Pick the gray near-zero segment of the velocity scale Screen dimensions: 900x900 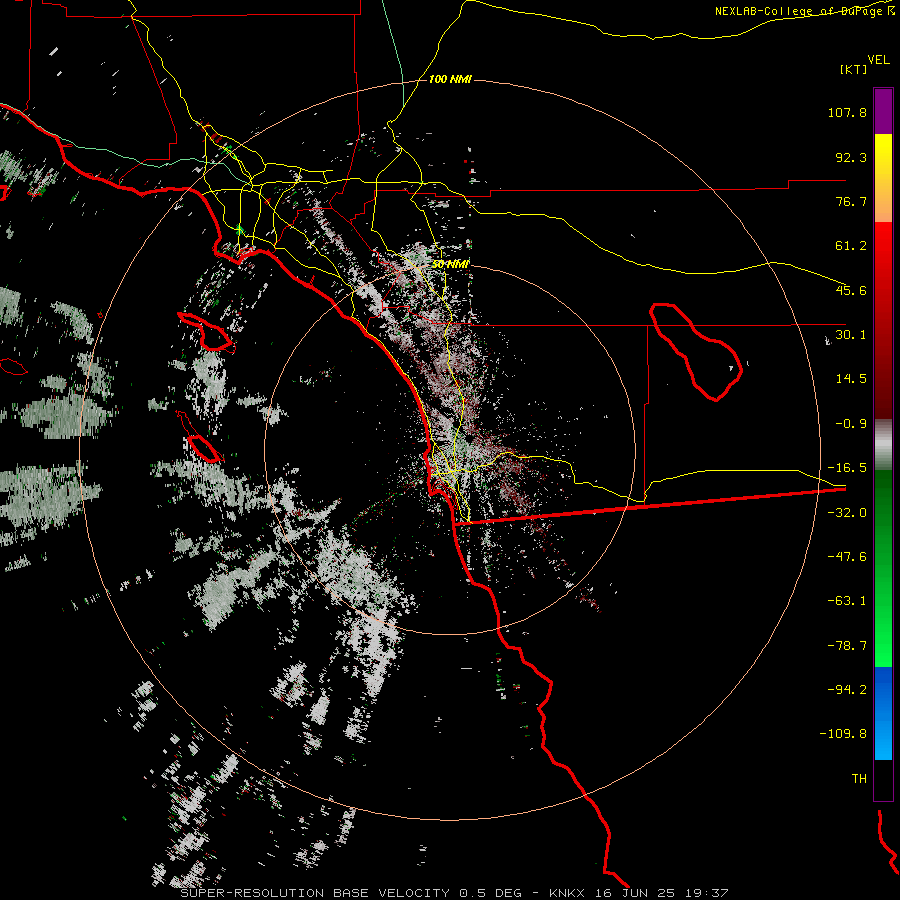point(883,445)
